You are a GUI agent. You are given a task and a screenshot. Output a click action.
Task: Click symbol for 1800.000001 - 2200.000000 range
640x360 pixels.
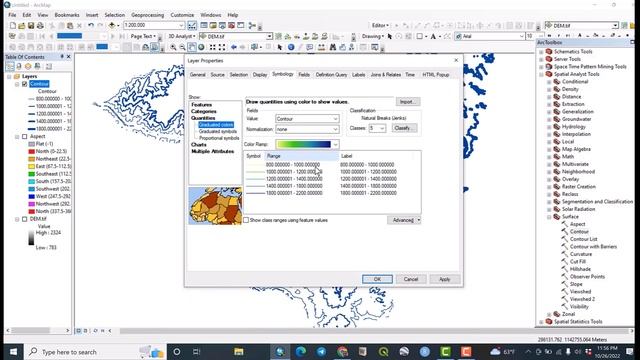pos(255,193)
